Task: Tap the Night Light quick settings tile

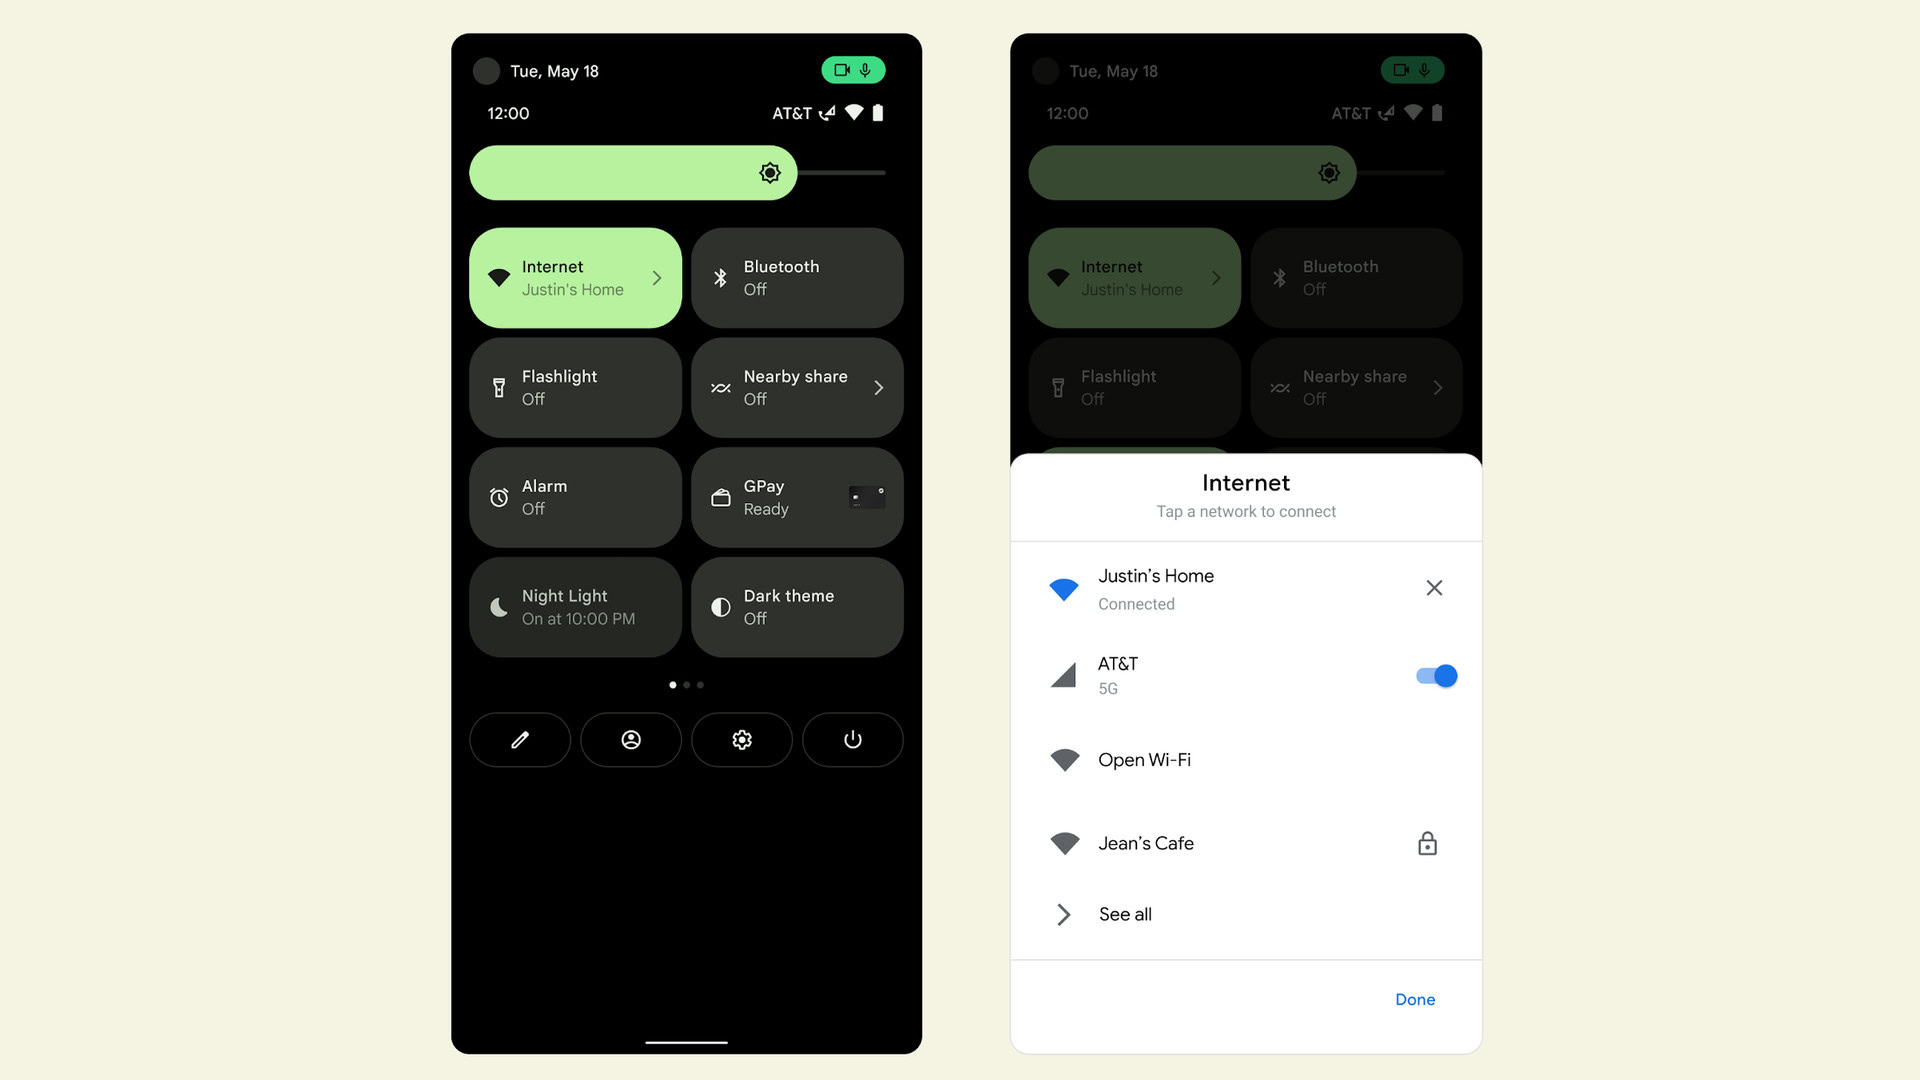Action: pyautogui.click(x=576, y=607)
